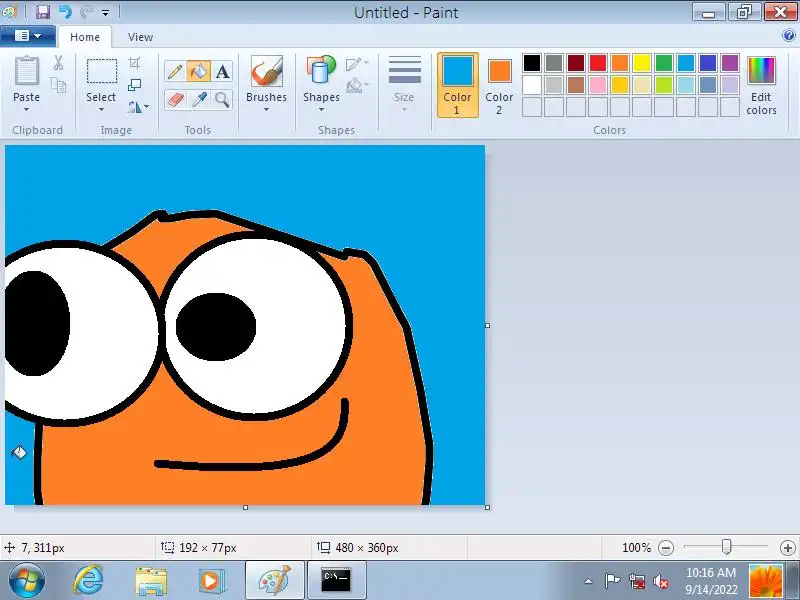Select Color 2 button
800x600 pixels.
[499, 85]
